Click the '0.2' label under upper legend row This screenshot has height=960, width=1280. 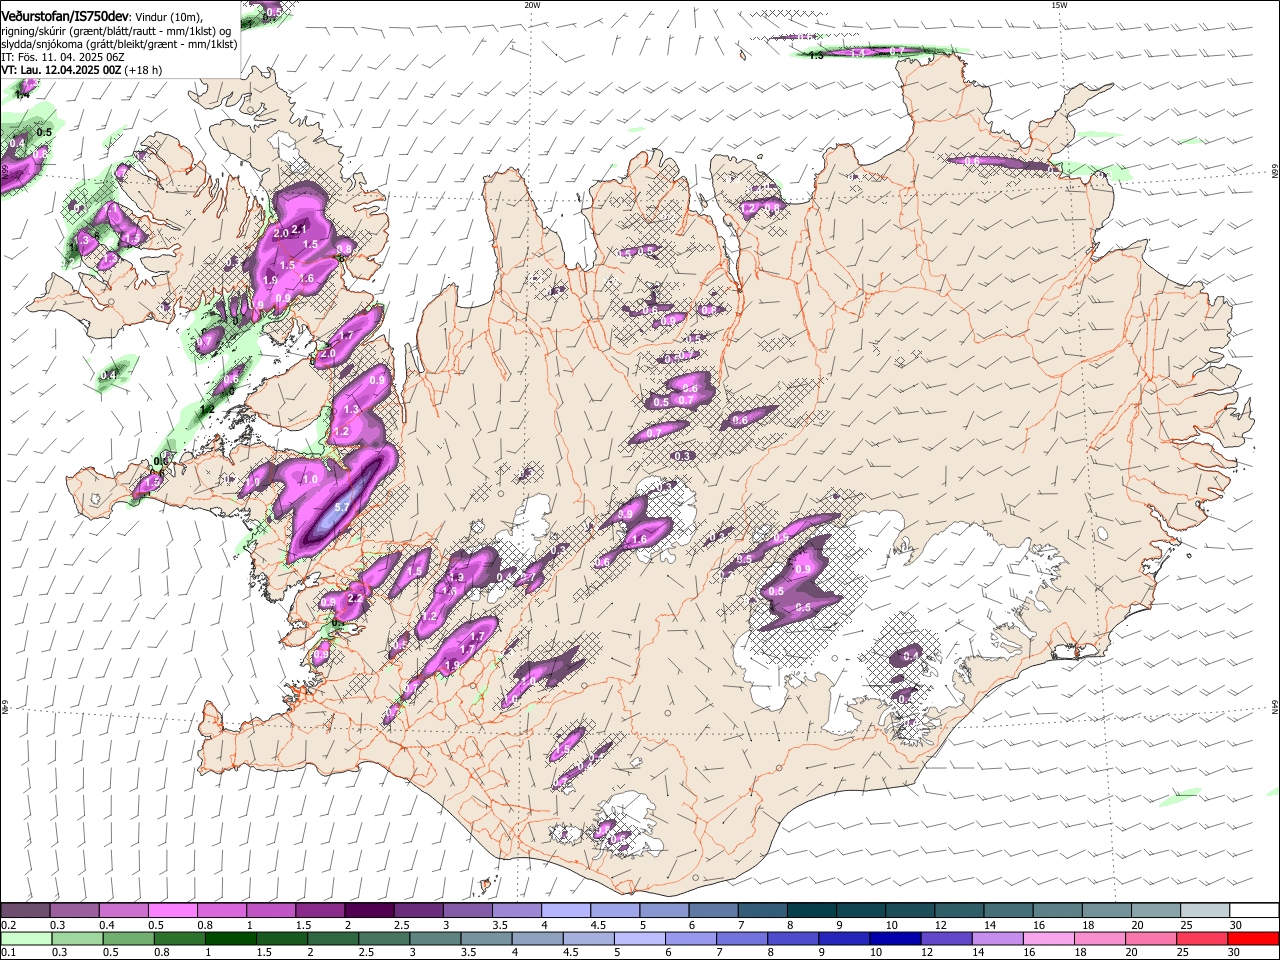pos(8,925)
